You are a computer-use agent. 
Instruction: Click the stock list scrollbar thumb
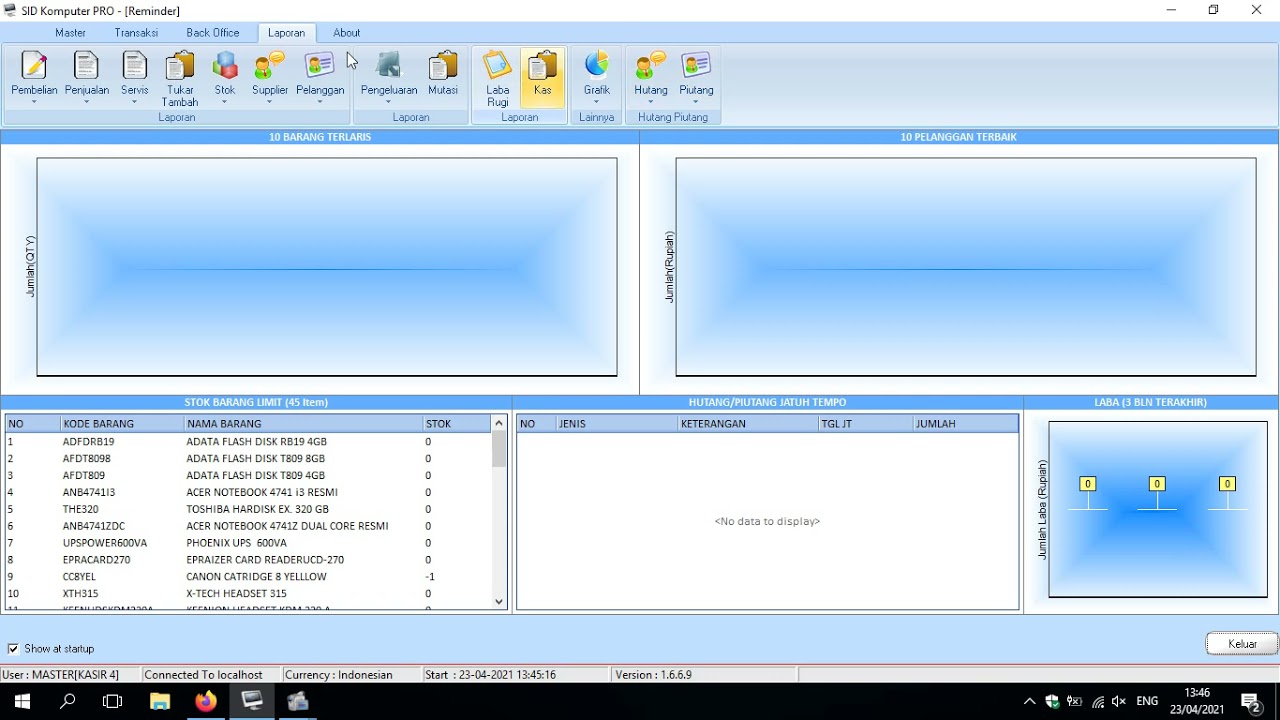tap(499, 450)
